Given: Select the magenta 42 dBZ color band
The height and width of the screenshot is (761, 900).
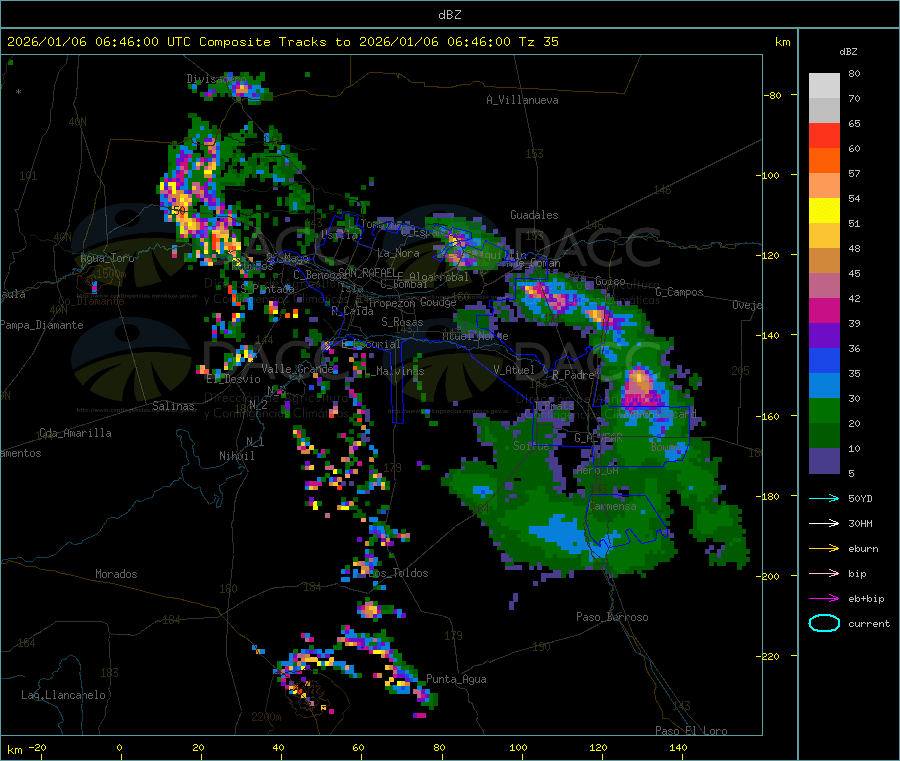Looking at the screenshot, I should [x=824, y=310].
